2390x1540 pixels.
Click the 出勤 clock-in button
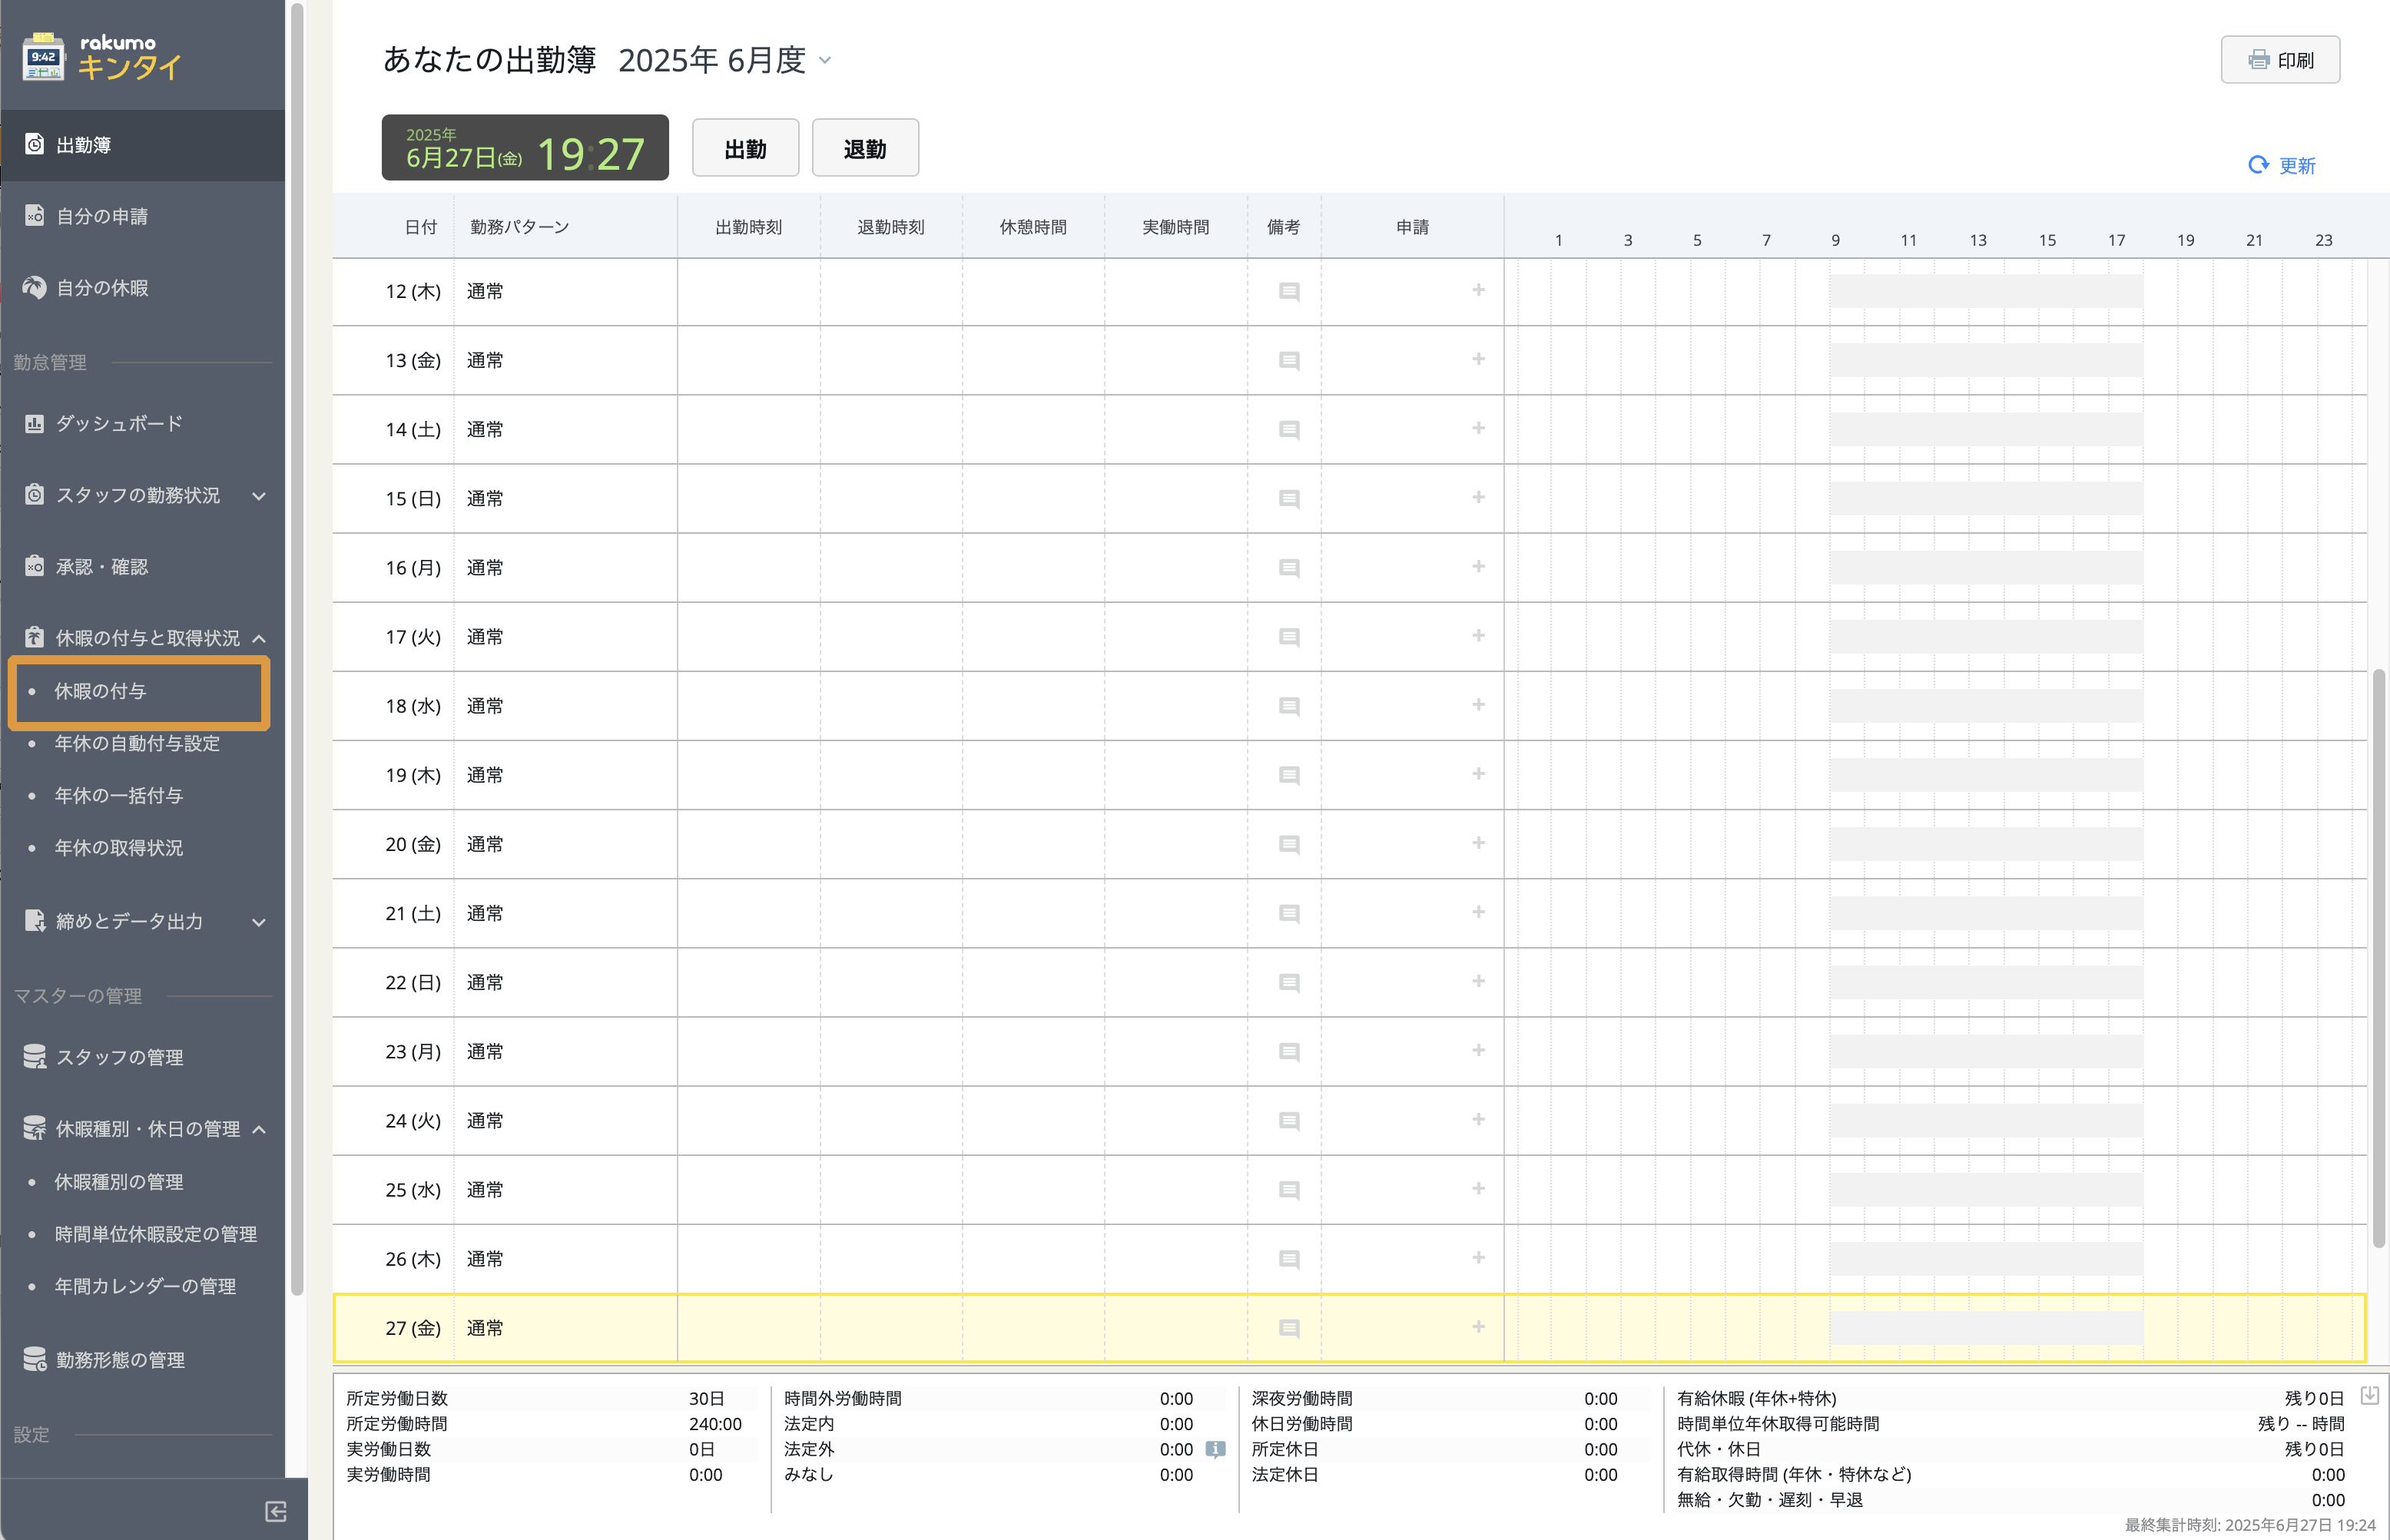pyautogui.click(x=745, y=148)
